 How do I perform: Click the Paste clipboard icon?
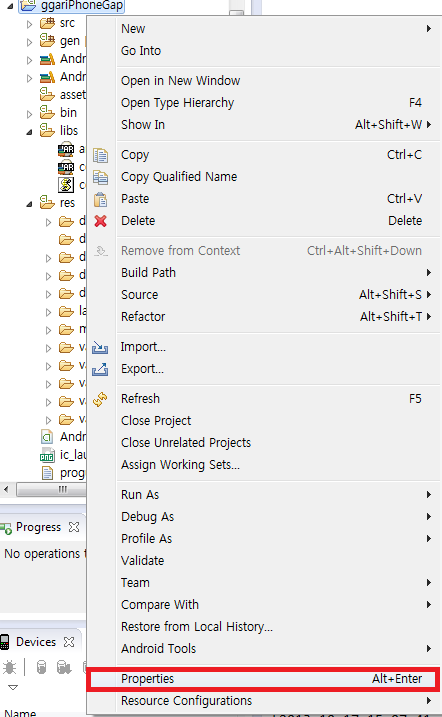(100, 199)
